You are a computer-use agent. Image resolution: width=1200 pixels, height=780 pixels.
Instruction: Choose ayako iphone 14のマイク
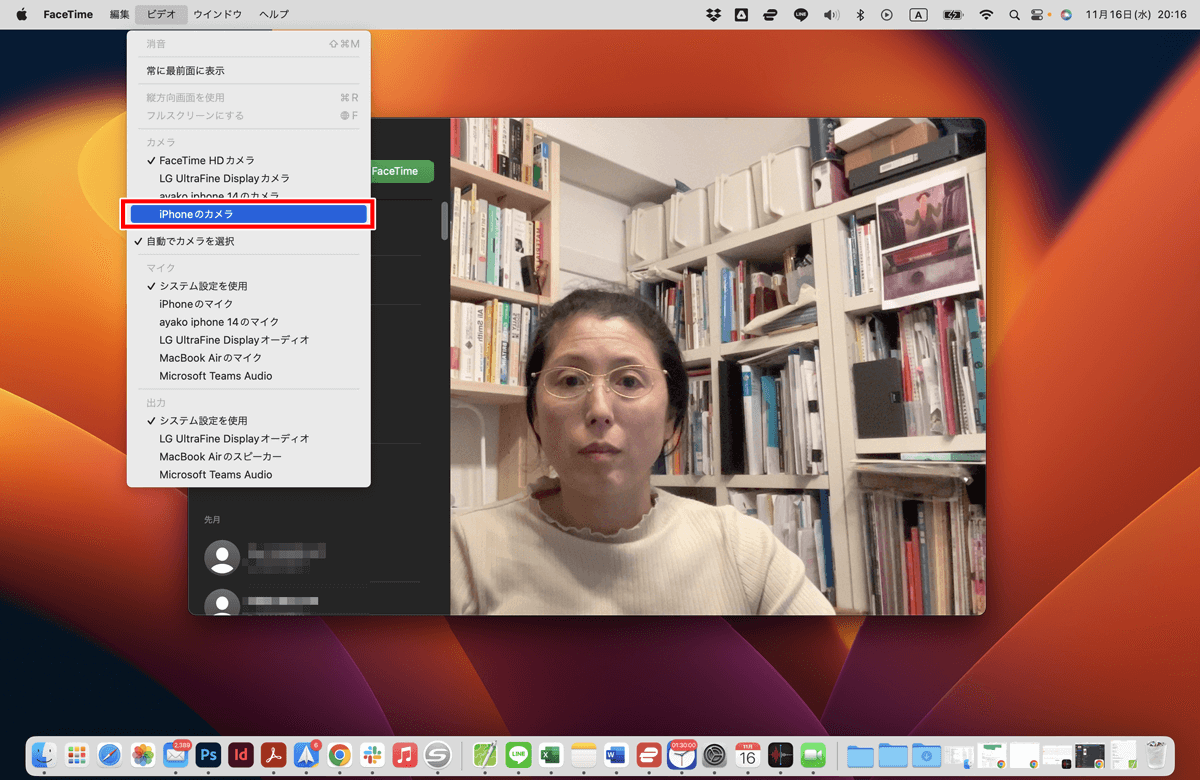248,322
